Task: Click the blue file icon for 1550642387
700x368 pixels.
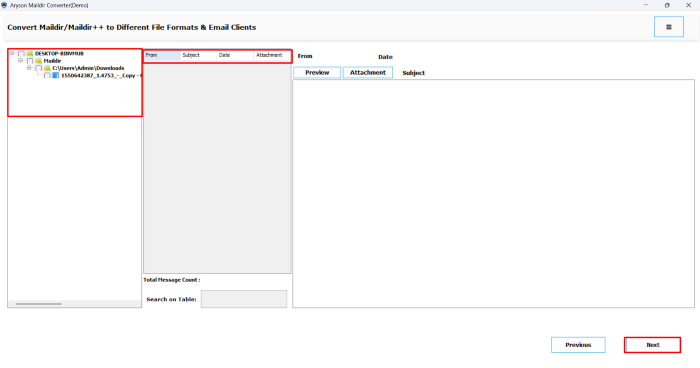Action: coord(56,75)
